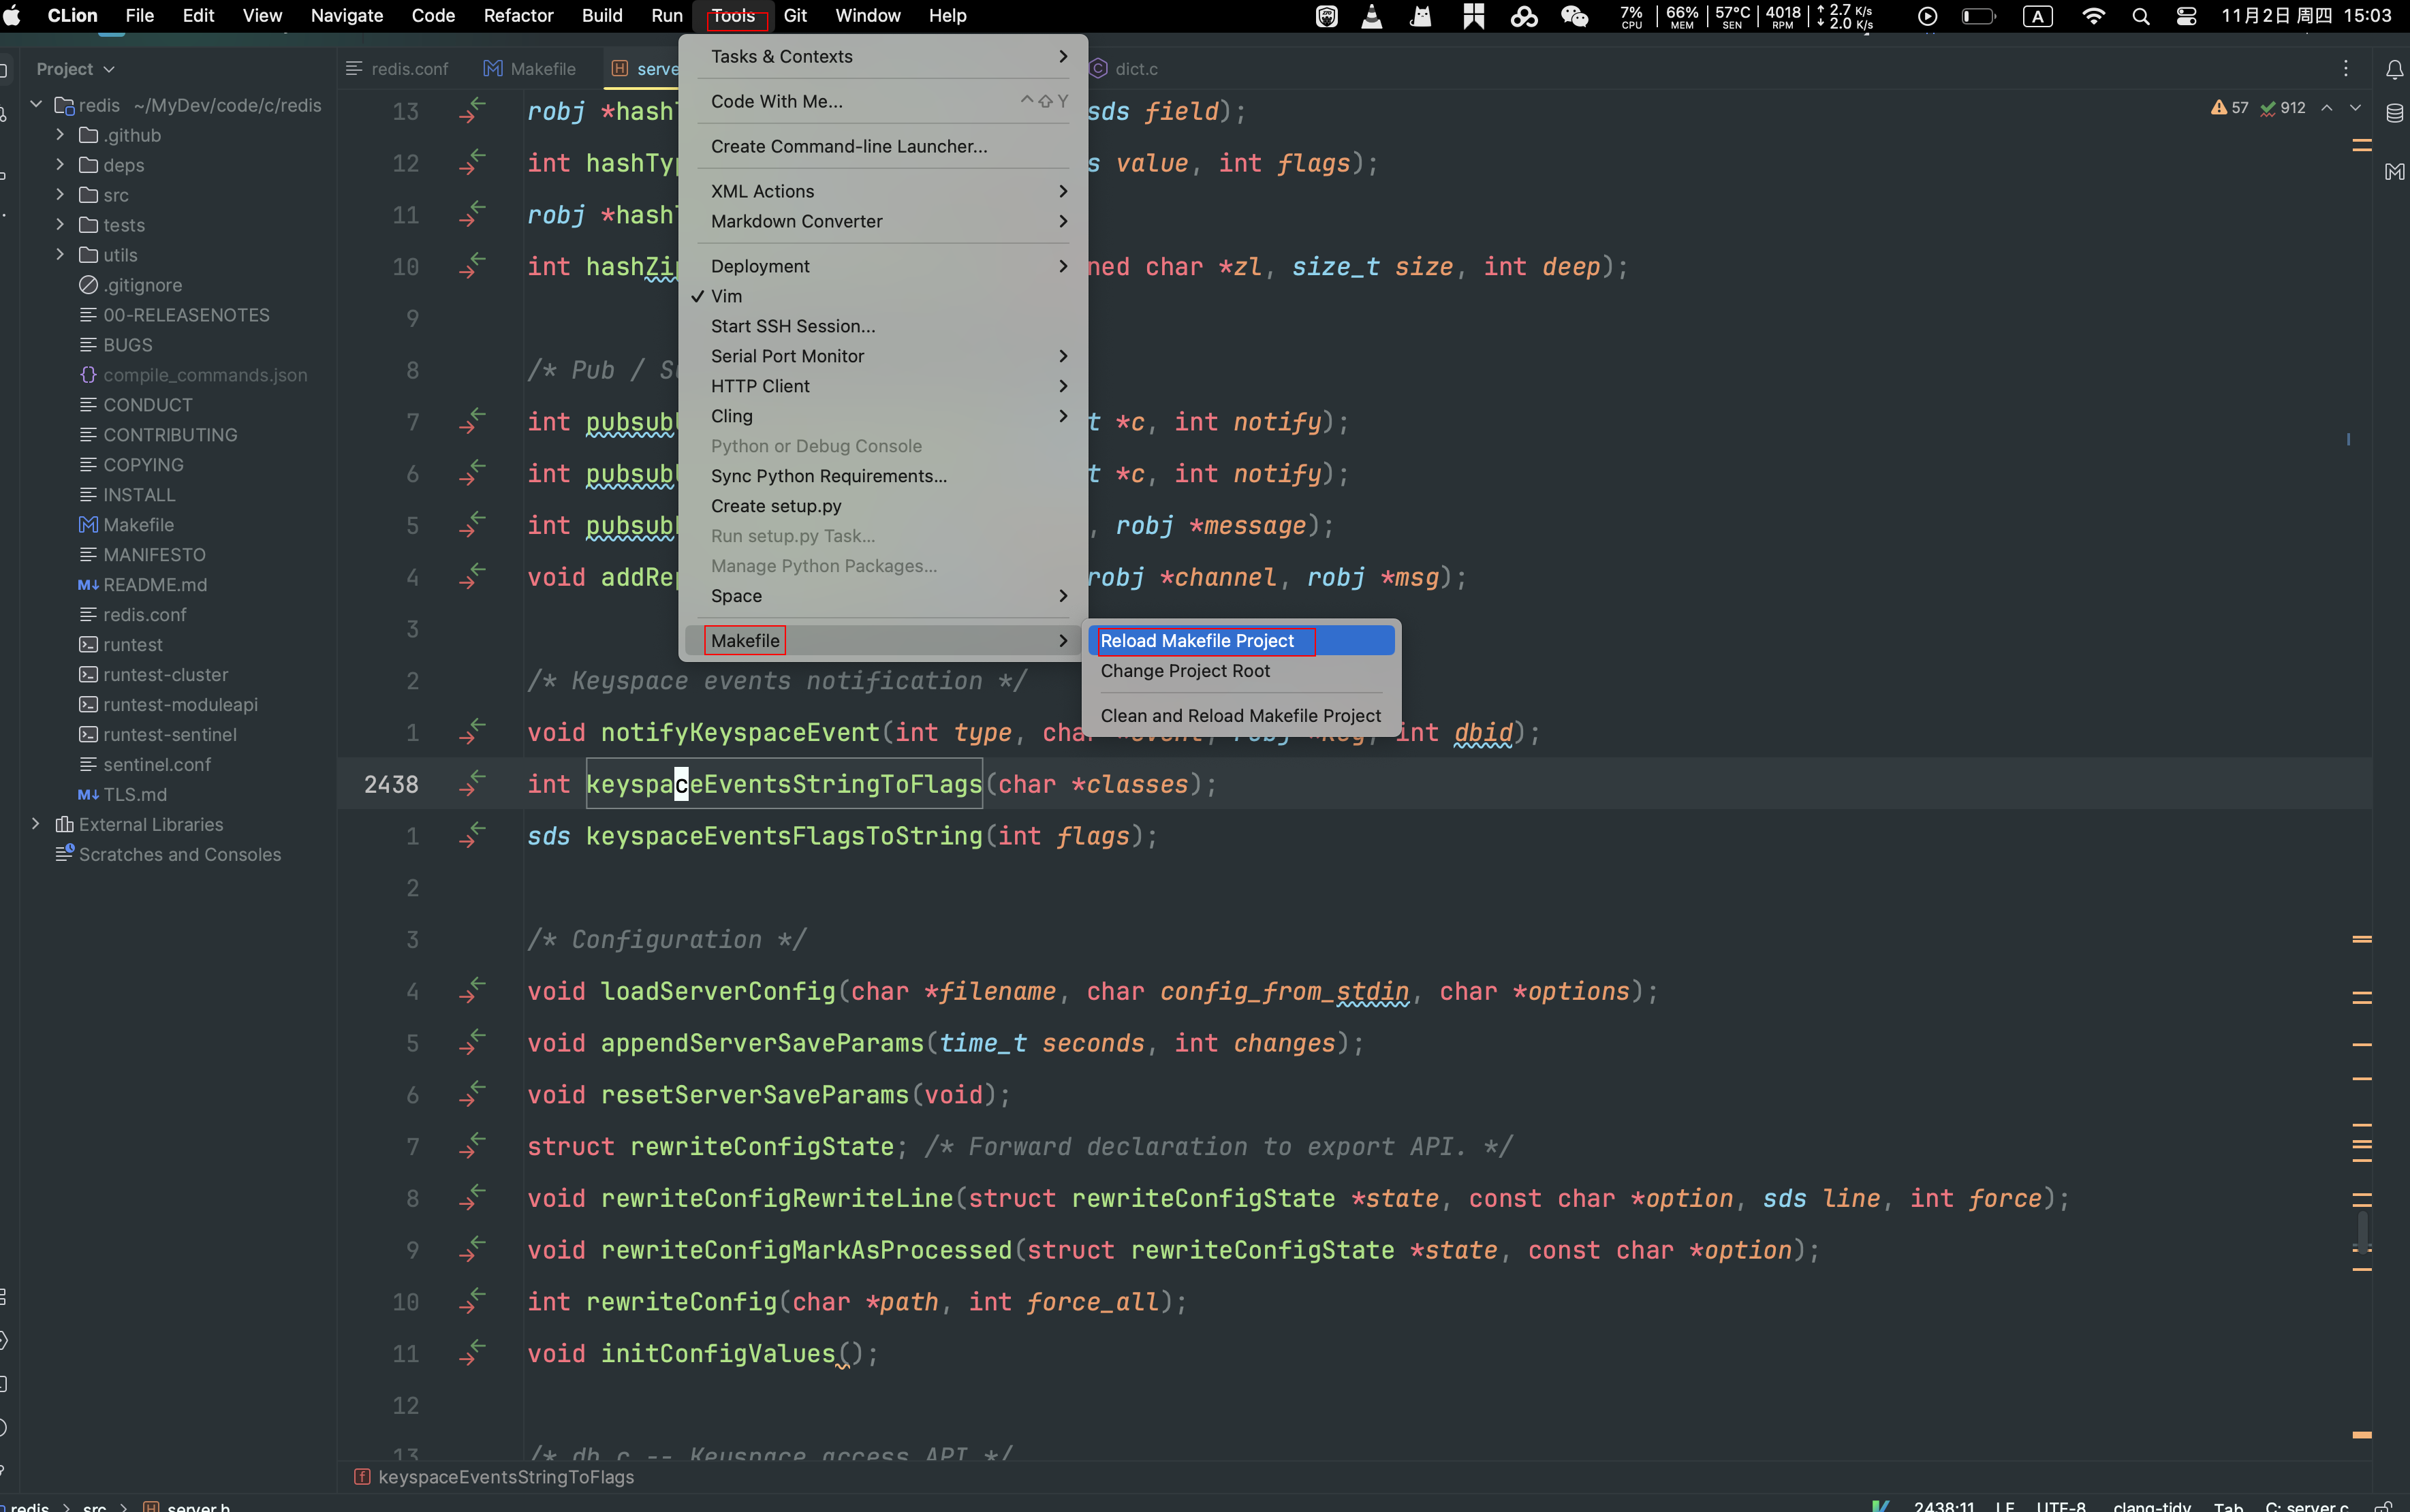Expand the src folder
Viewport: 2410px width, 1512px height.
pos(60,195)
